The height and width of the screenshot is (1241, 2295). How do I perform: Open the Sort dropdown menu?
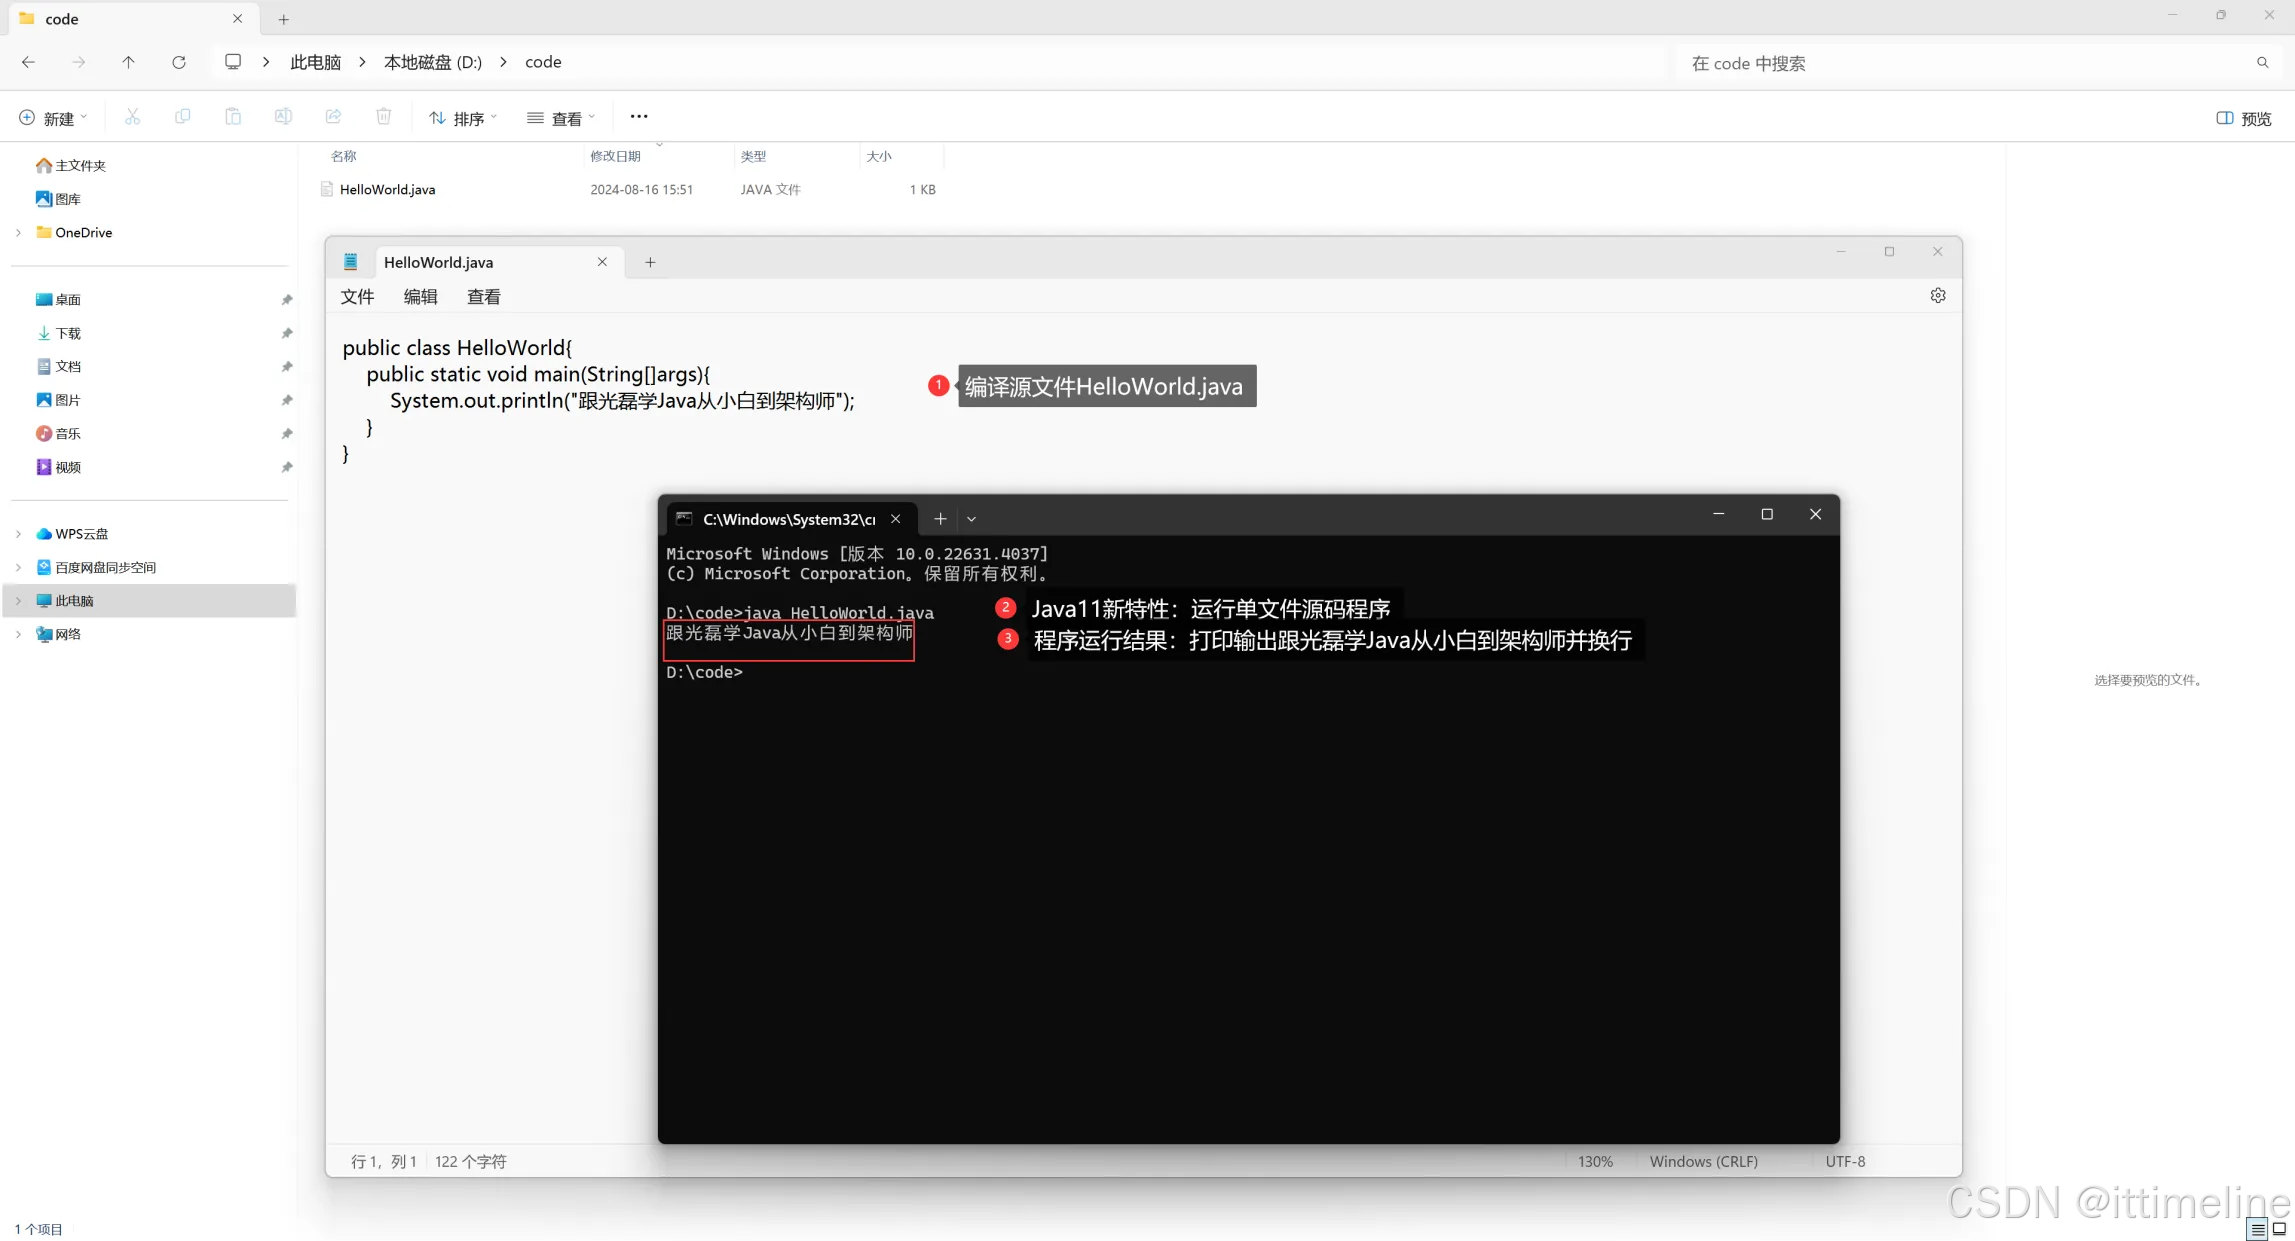(x=463, y=118)
